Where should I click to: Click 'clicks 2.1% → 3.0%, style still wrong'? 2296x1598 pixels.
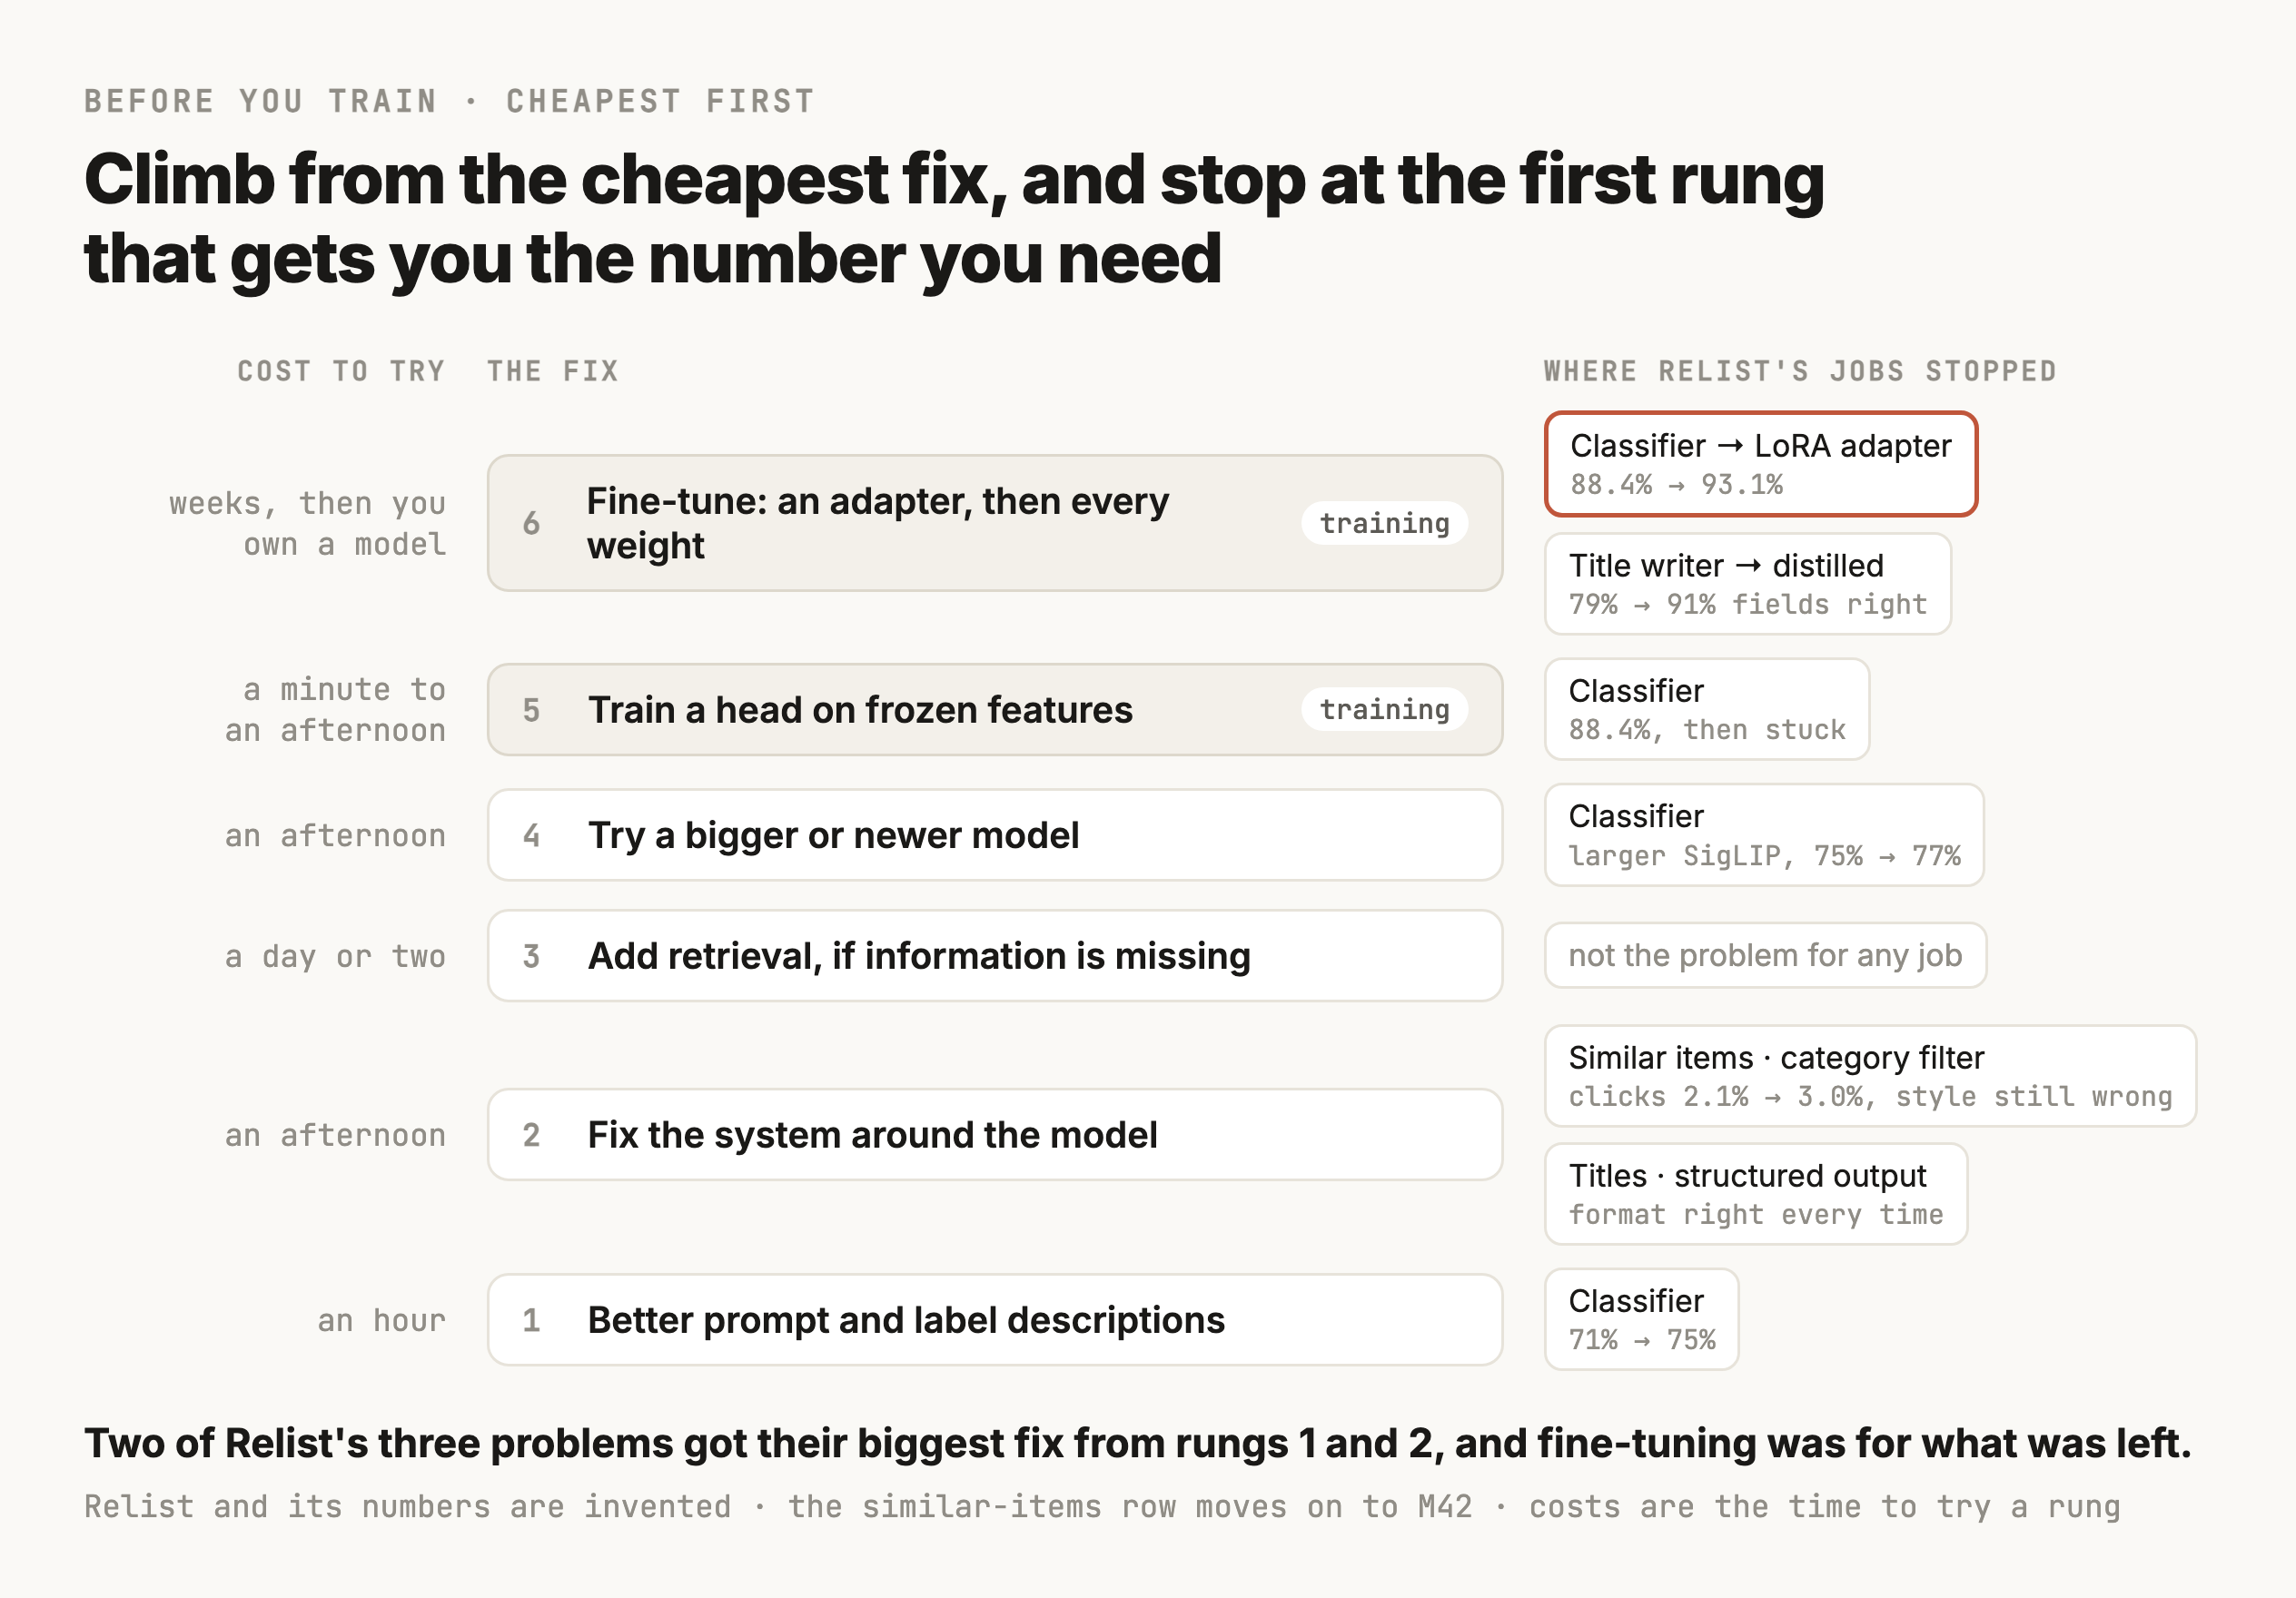[x=1870, y=1096]
